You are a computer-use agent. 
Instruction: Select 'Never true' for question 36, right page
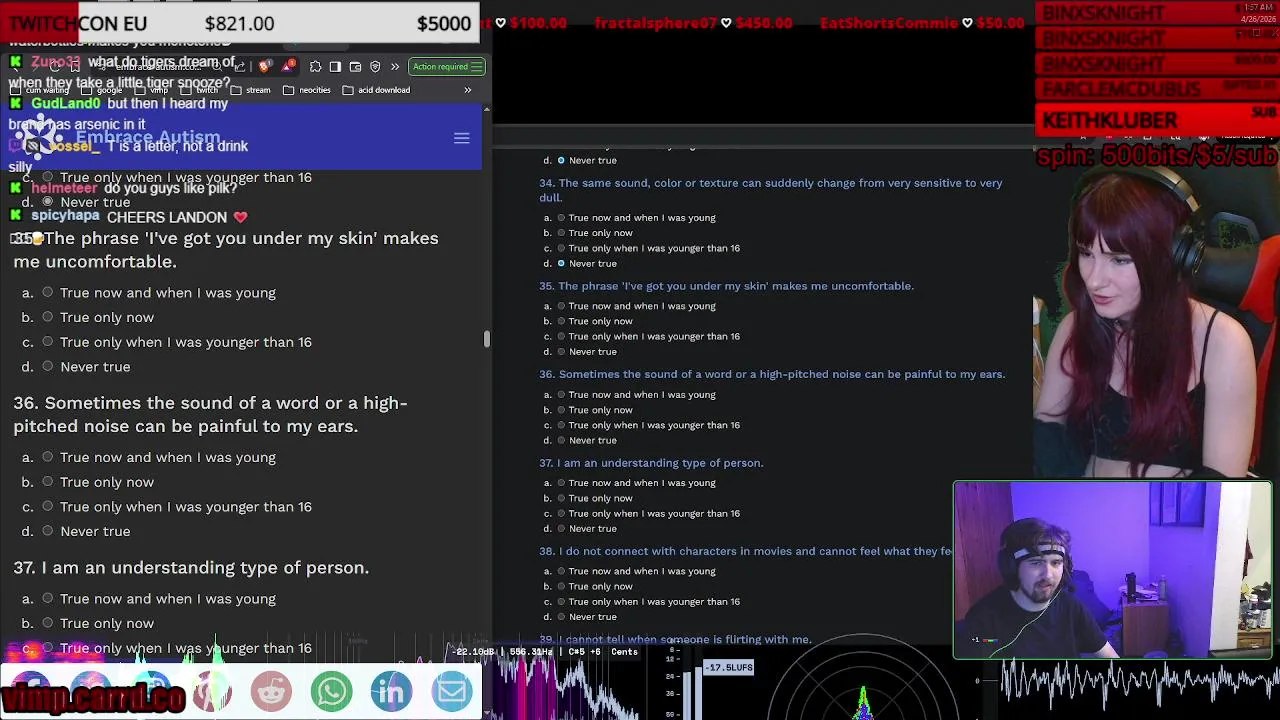point(561,440)
